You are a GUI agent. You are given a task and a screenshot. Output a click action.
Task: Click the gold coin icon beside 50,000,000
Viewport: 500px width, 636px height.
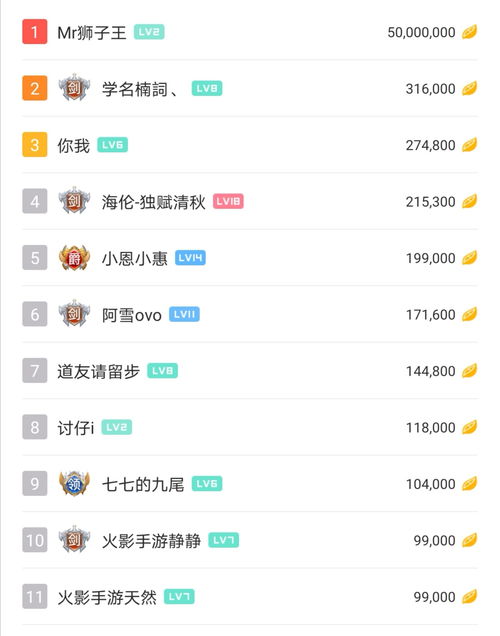pos(469,32)
